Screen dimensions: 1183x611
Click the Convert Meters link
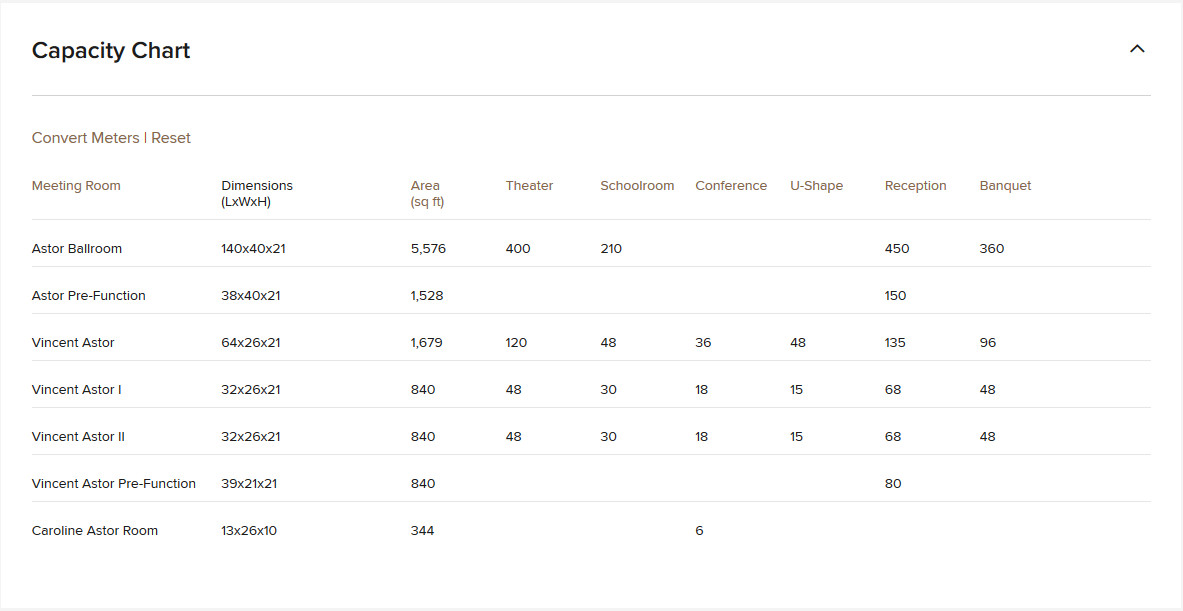pyautogui.click(x=85, y=138)
